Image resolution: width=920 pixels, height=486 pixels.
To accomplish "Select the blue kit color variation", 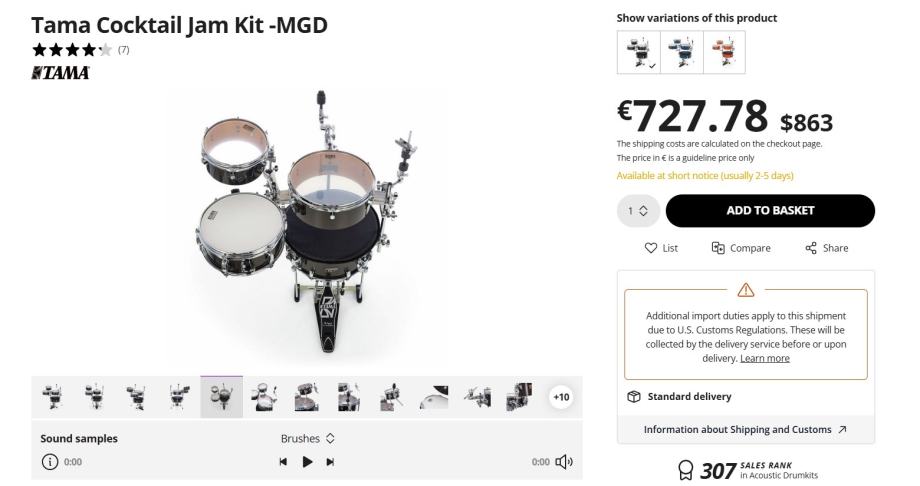I will (x=681, y=52).
